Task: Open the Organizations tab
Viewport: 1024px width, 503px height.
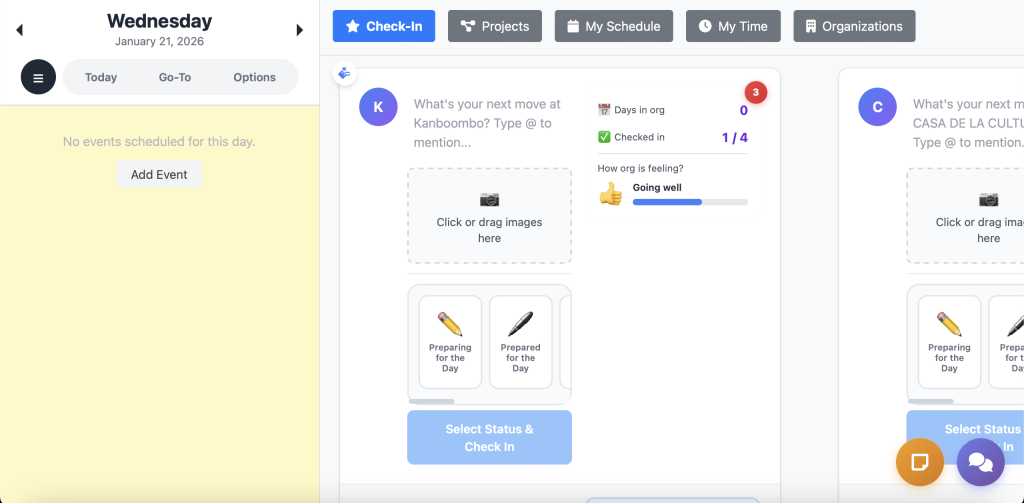Action: point(853,26)
